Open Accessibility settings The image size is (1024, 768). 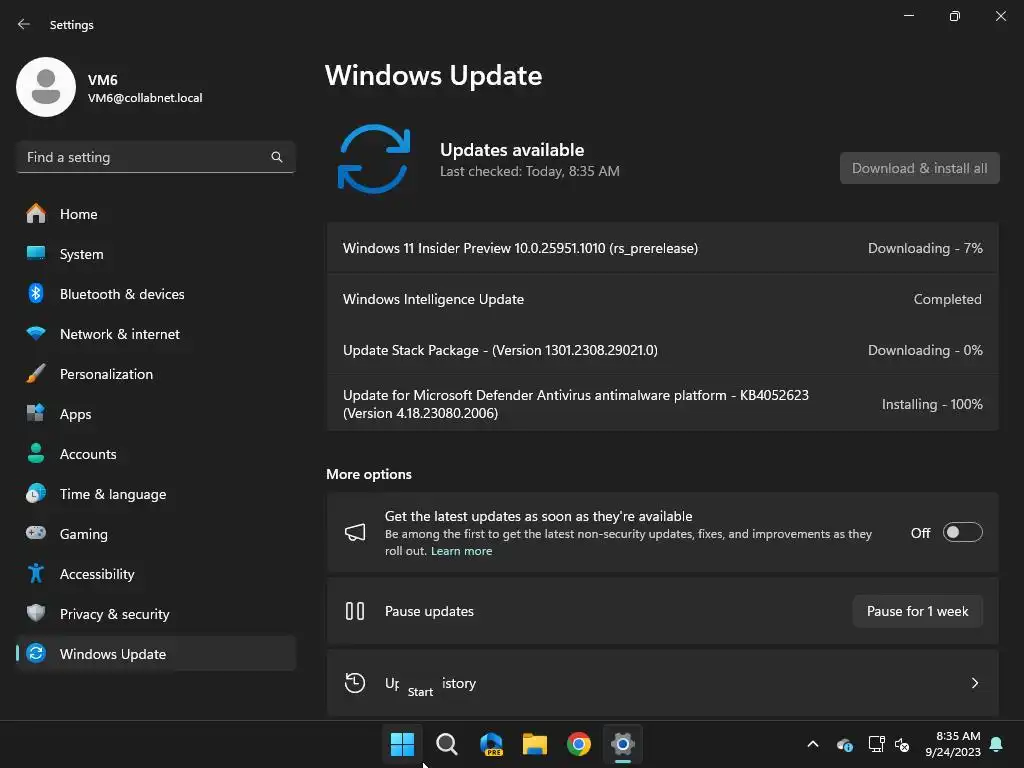[155, 573]
